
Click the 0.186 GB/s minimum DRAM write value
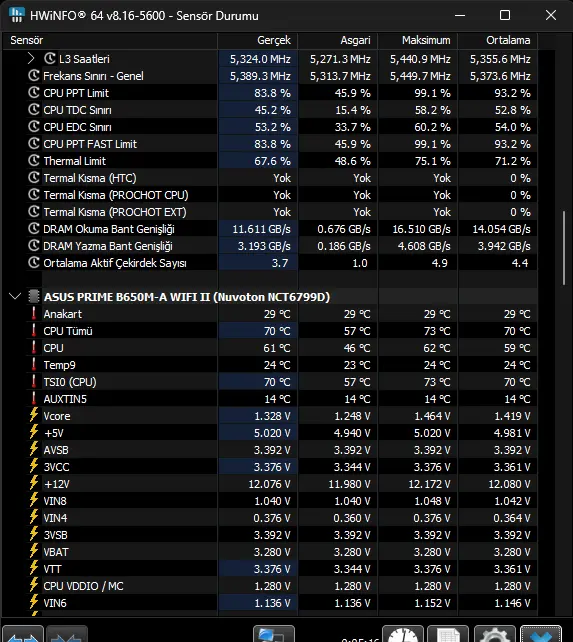tap(344, 246)
